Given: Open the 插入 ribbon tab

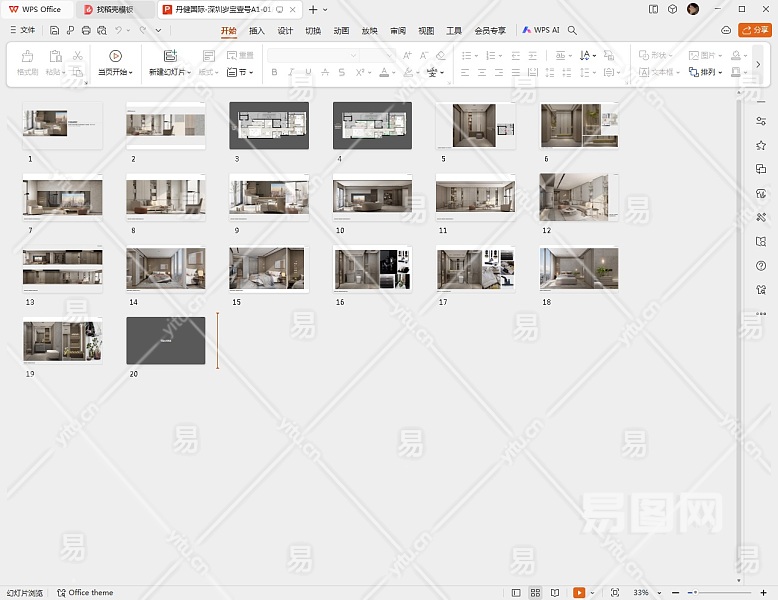Looking at the screenshot, I should click(257, 31).
